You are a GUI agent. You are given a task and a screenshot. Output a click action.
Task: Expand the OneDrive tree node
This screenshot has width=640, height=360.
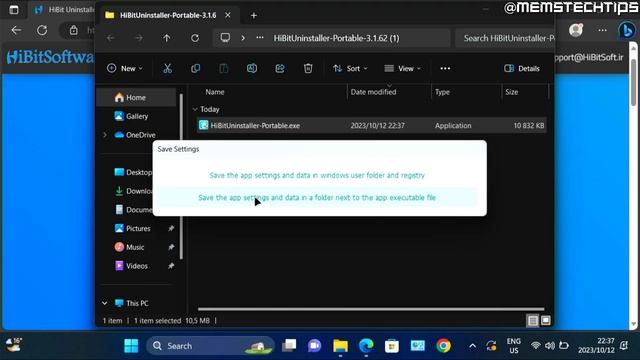105,135
